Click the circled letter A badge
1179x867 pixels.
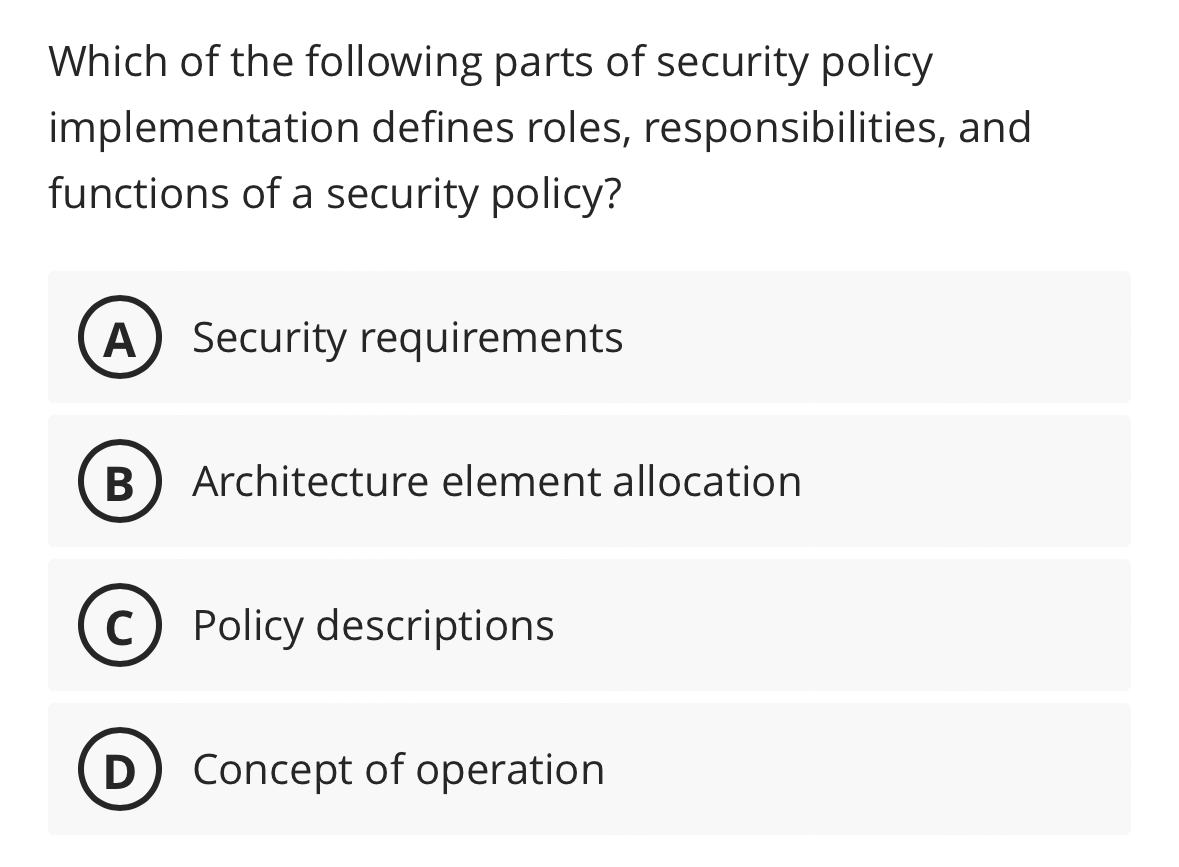[119, 338]
